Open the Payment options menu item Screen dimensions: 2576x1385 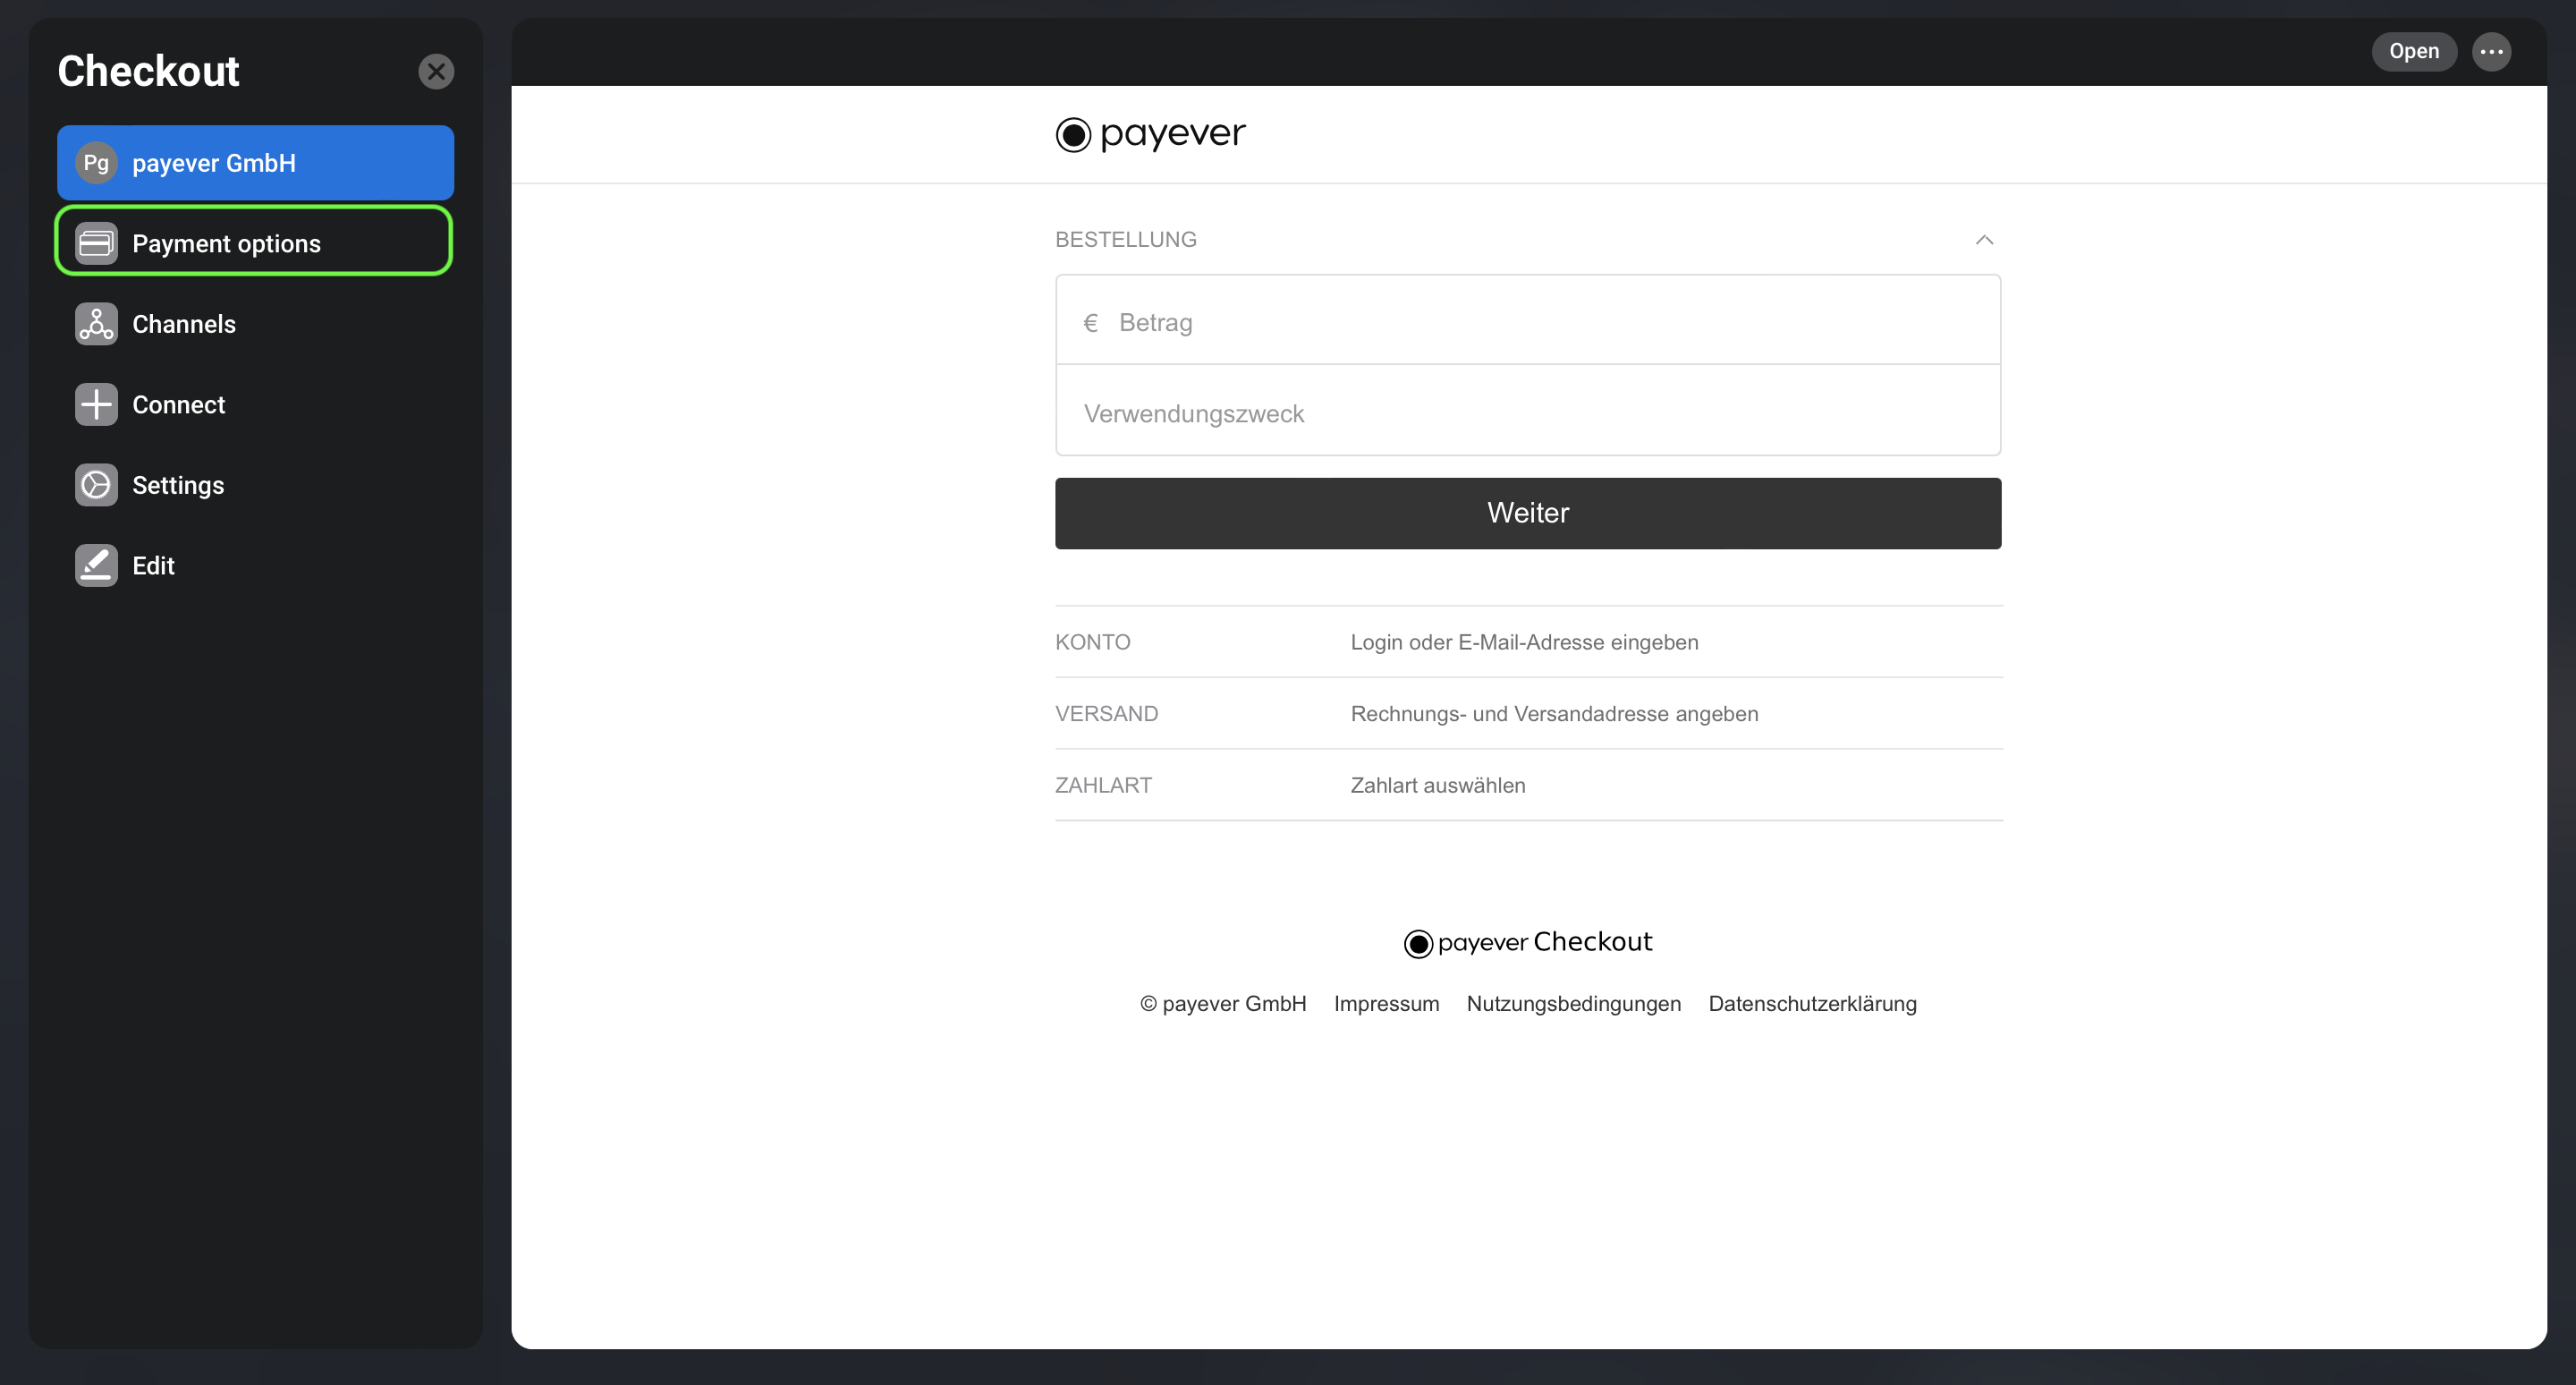tap(254, 241)
